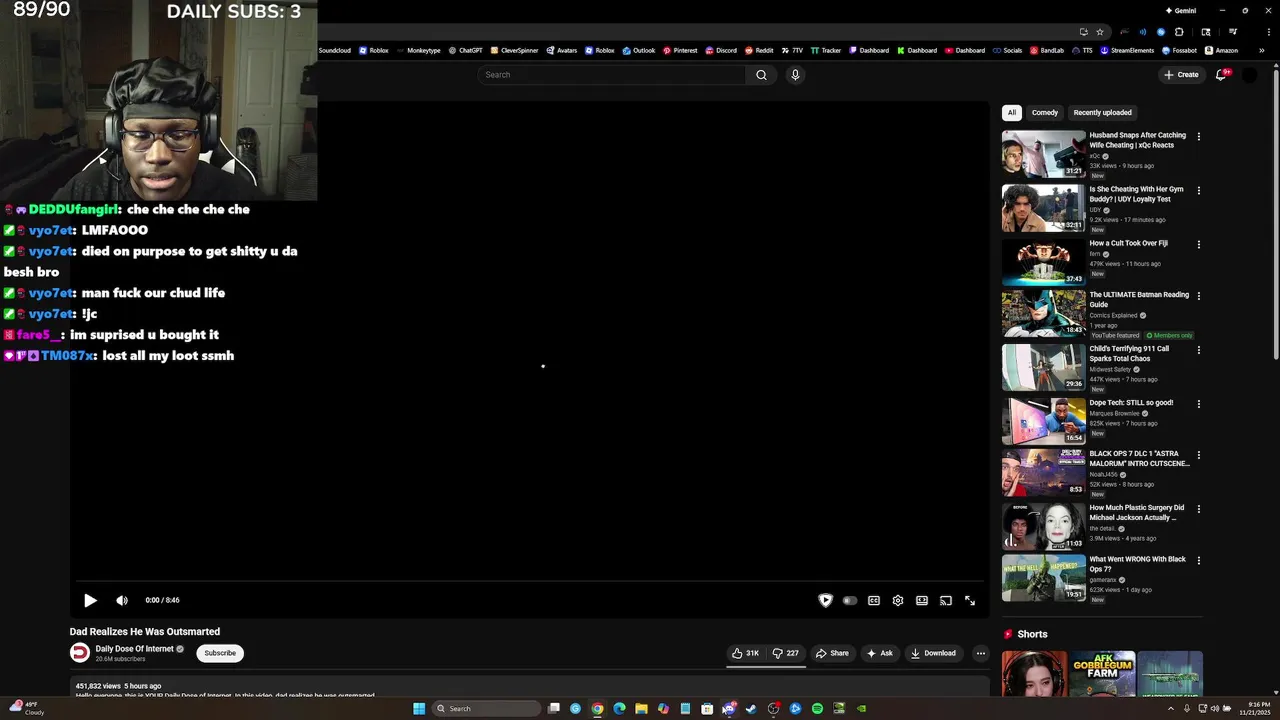Click the Download button
The image size is (1280, 720).
pos(933,653)
